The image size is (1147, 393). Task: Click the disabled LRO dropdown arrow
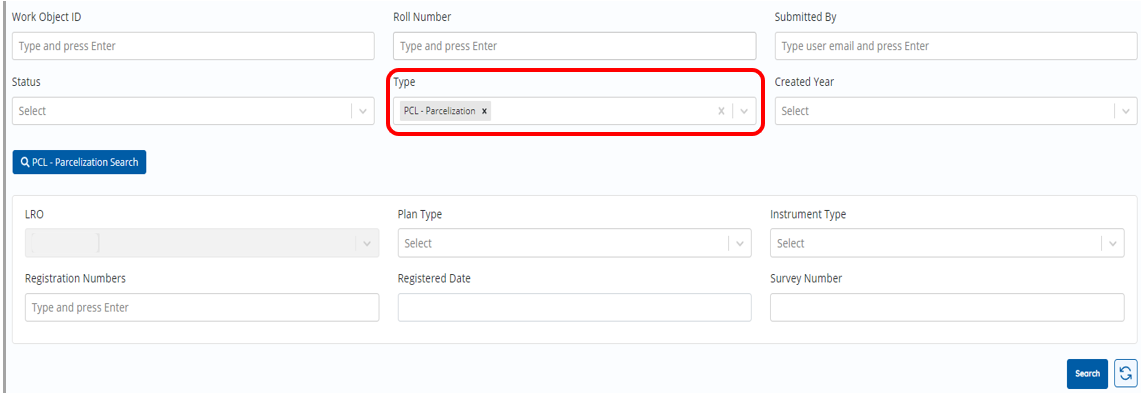[367, 243]
